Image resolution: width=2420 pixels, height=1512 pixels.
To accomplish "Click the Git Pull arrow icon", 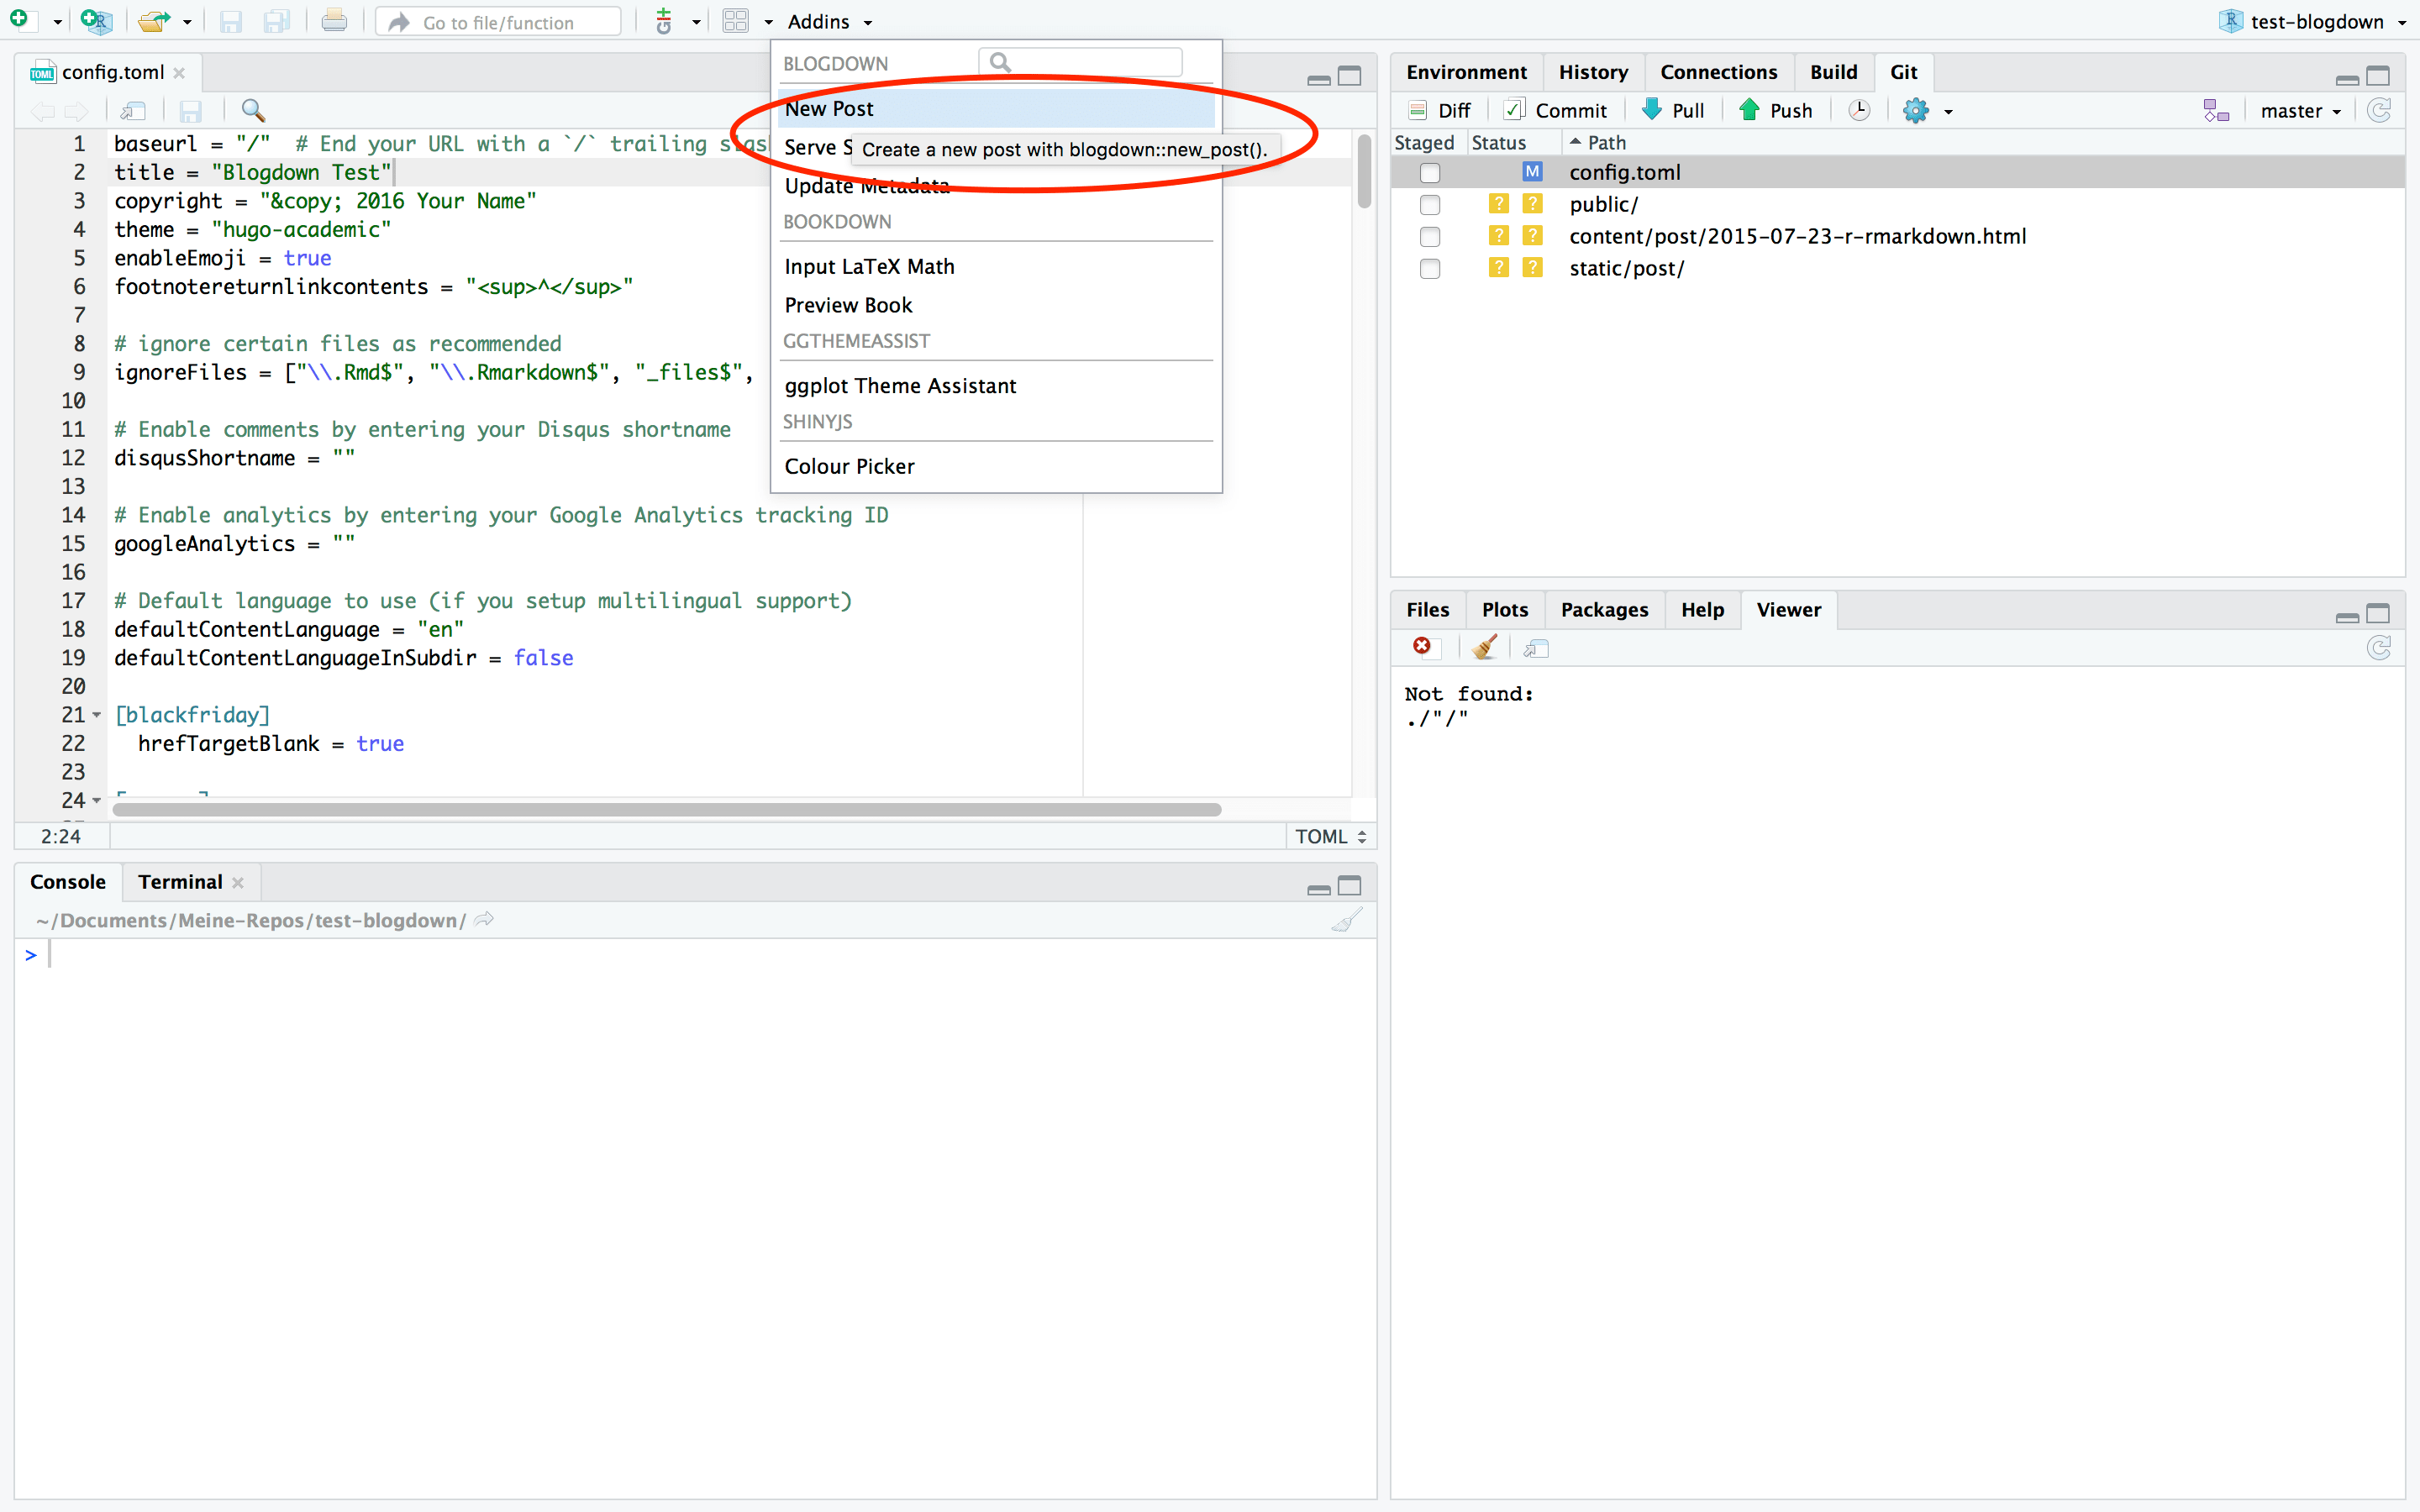I will click(1652, 110).
